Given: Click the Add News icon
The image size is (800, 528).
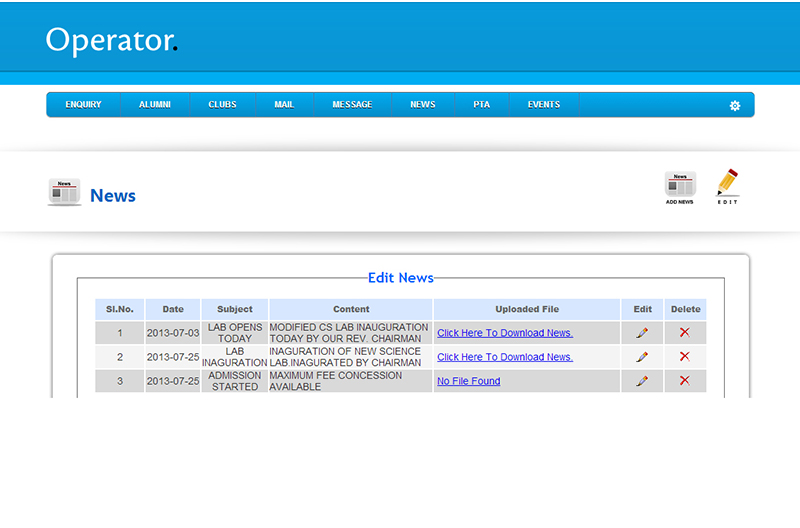Looking at the screenshot, I should tap(680, 187).
